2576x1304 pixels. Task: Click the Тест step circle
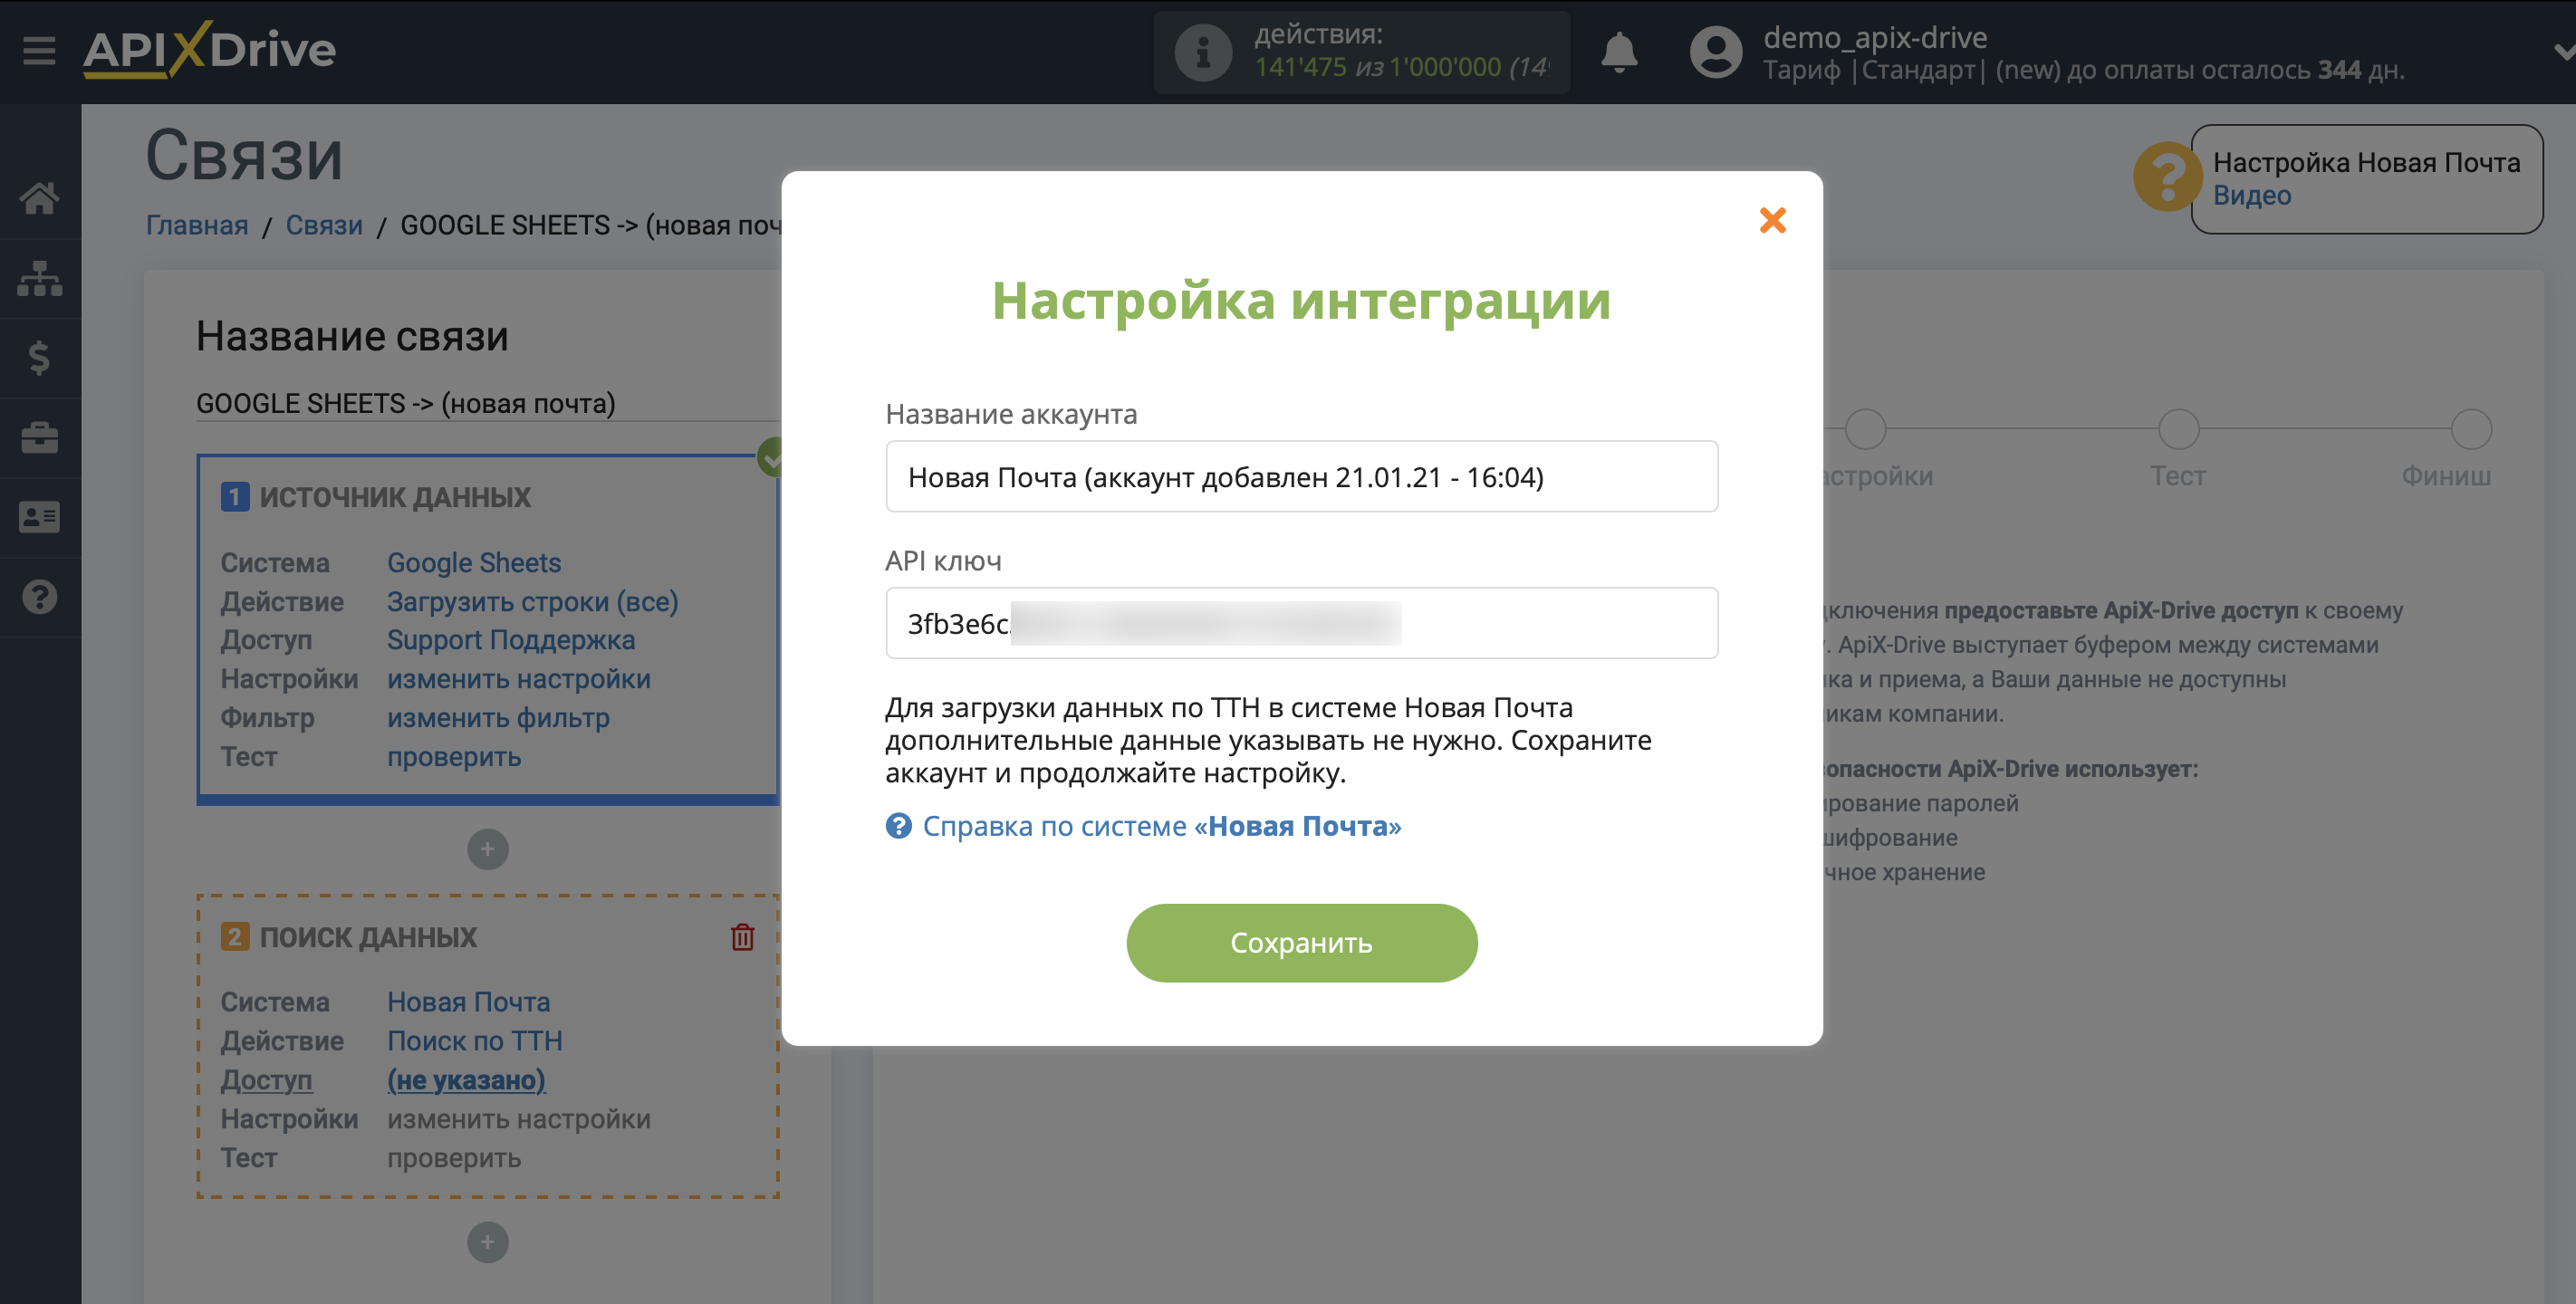pyautogui.click(x=2178, y=430)
